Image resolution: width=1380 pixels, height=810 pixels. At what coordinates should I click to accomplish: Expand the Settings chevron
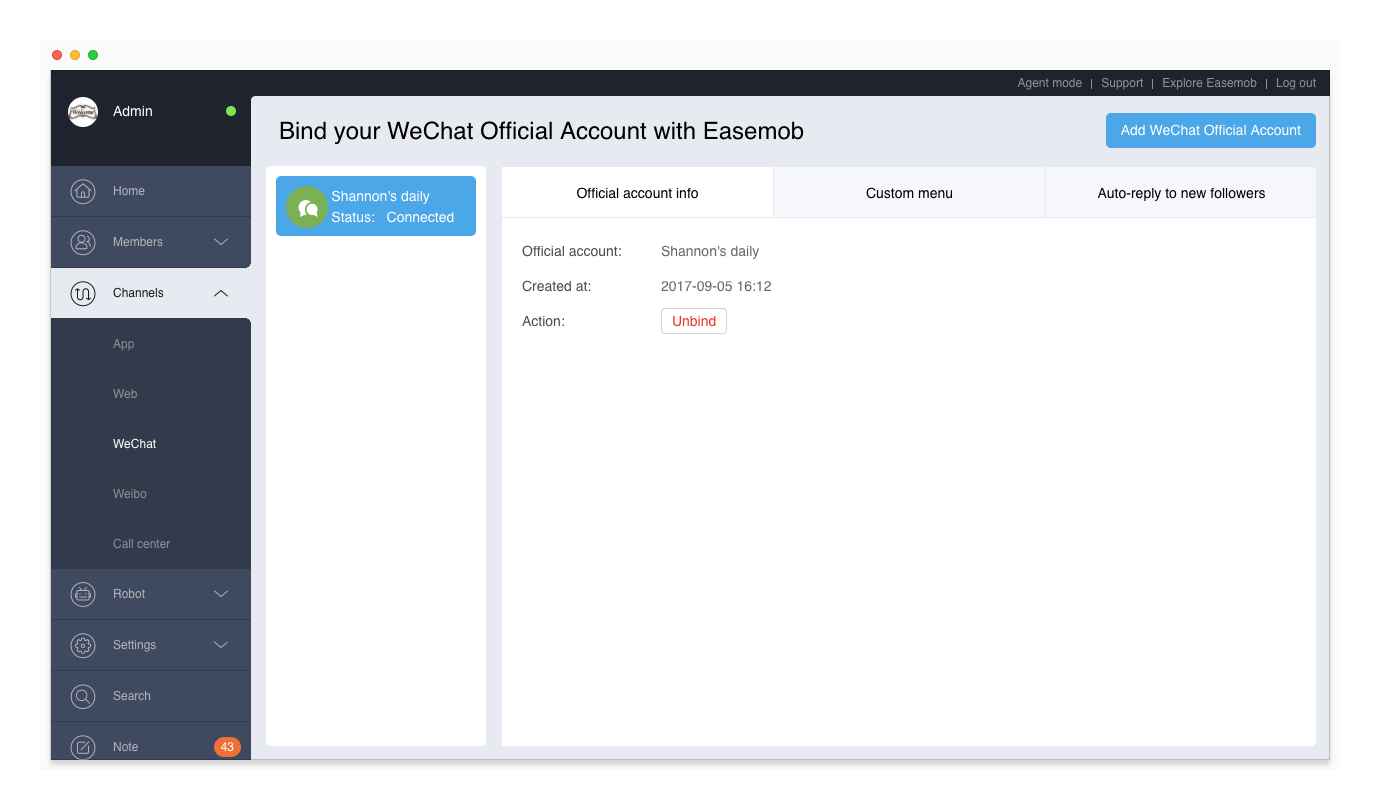pyautogui.click(x=222, y=645)
